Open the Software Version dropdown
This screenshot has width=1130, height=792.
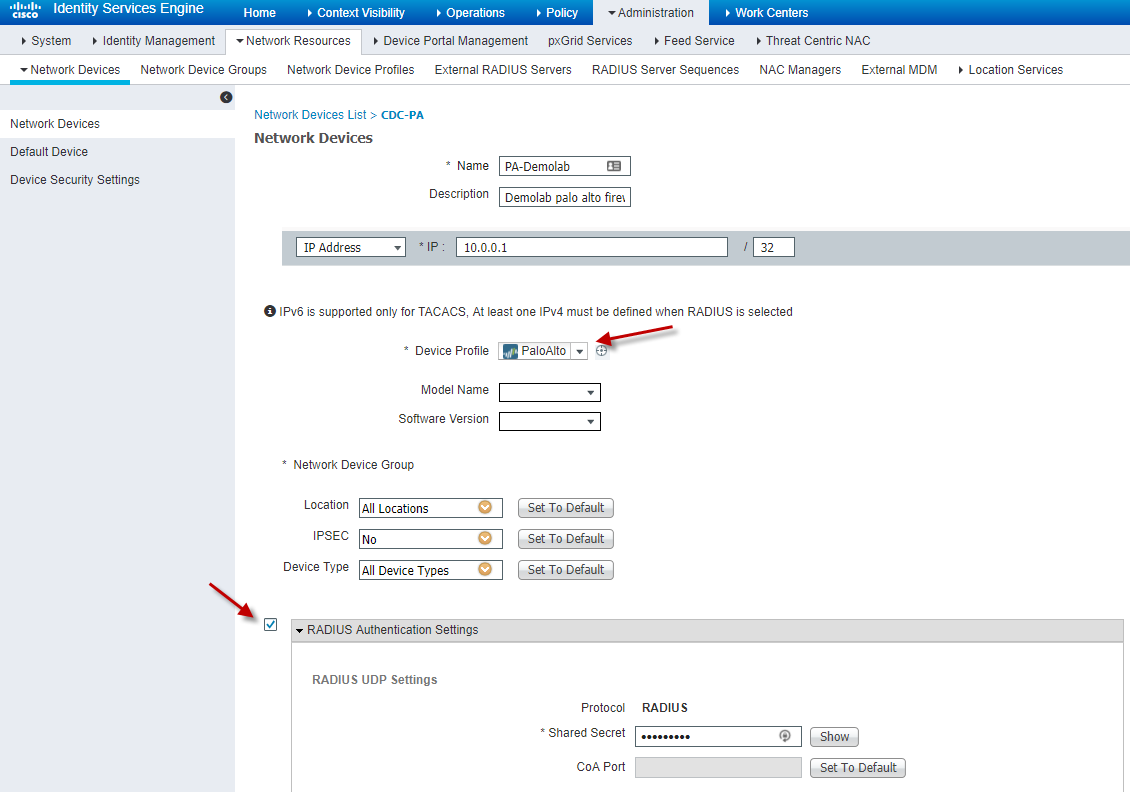point(550,421)
